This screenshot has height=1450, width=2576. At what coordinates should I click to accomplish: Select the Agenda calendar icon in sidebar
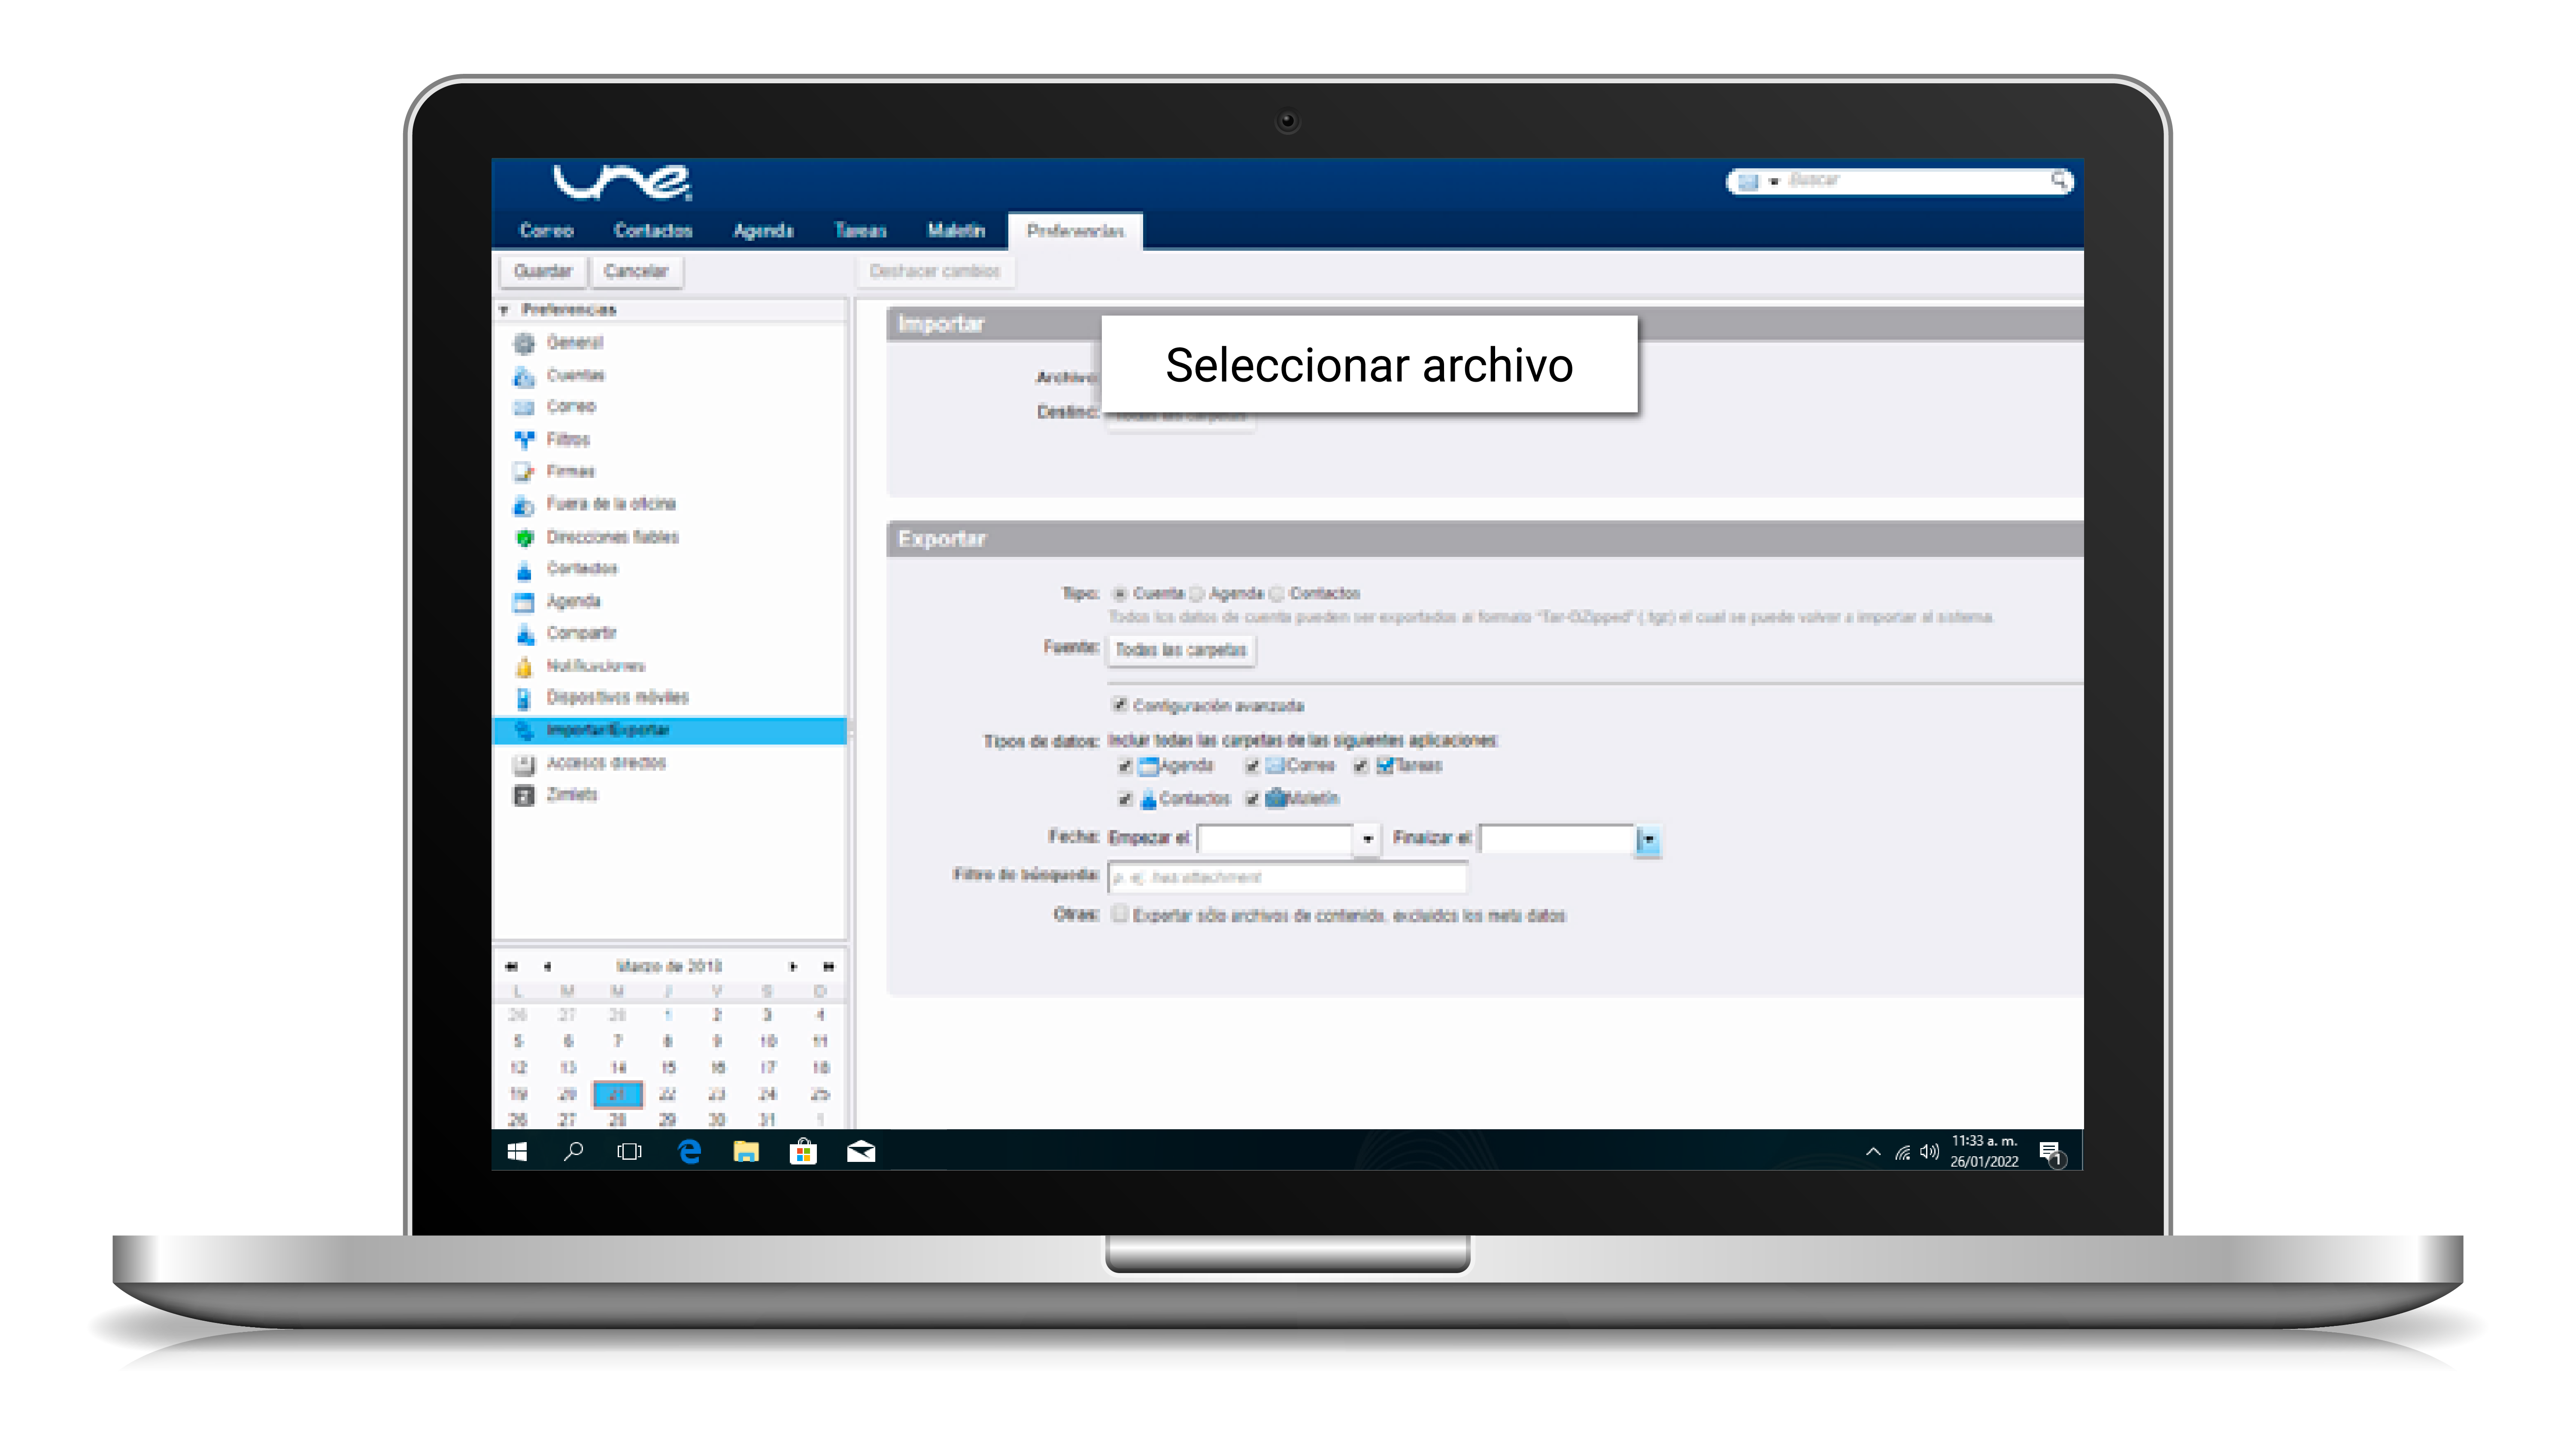pos(524,602)
